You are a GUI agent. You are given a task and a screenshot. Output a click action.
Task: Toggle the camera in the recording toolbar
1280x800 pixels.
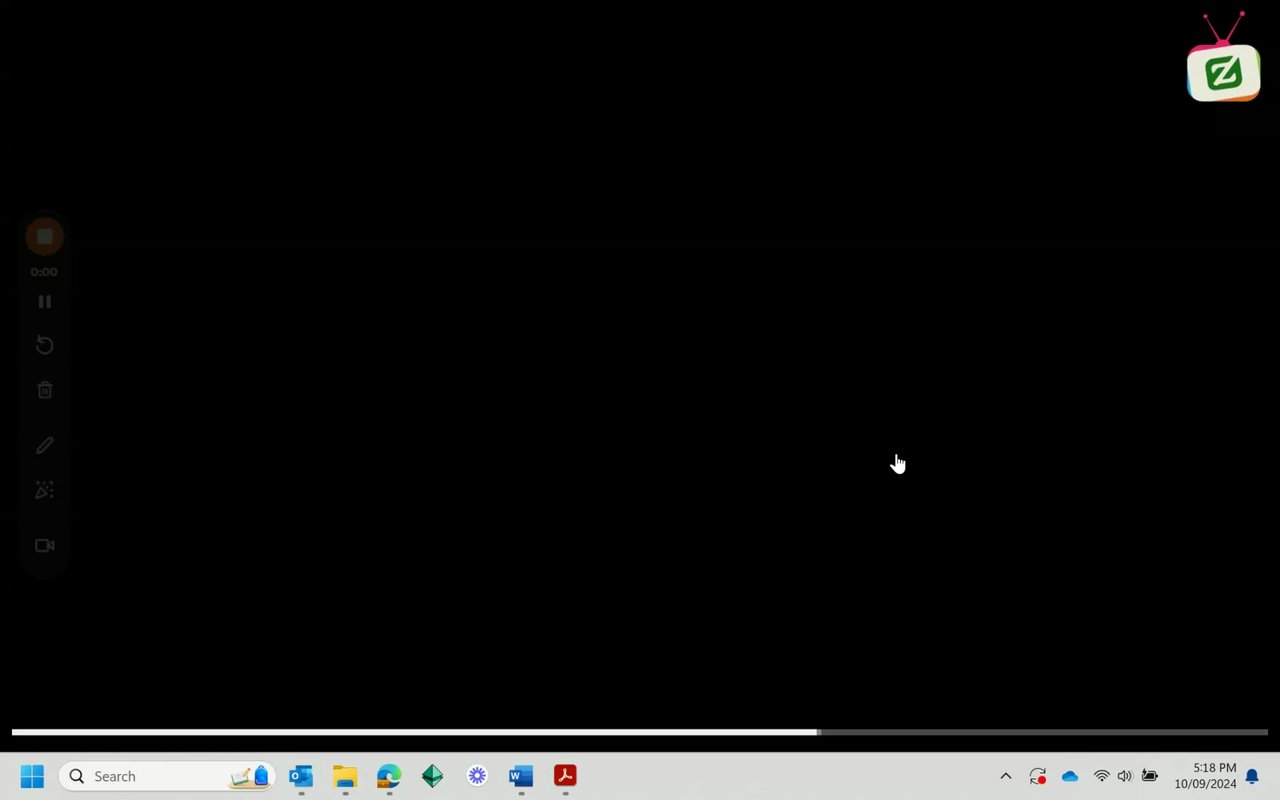(x=44, y=545)
